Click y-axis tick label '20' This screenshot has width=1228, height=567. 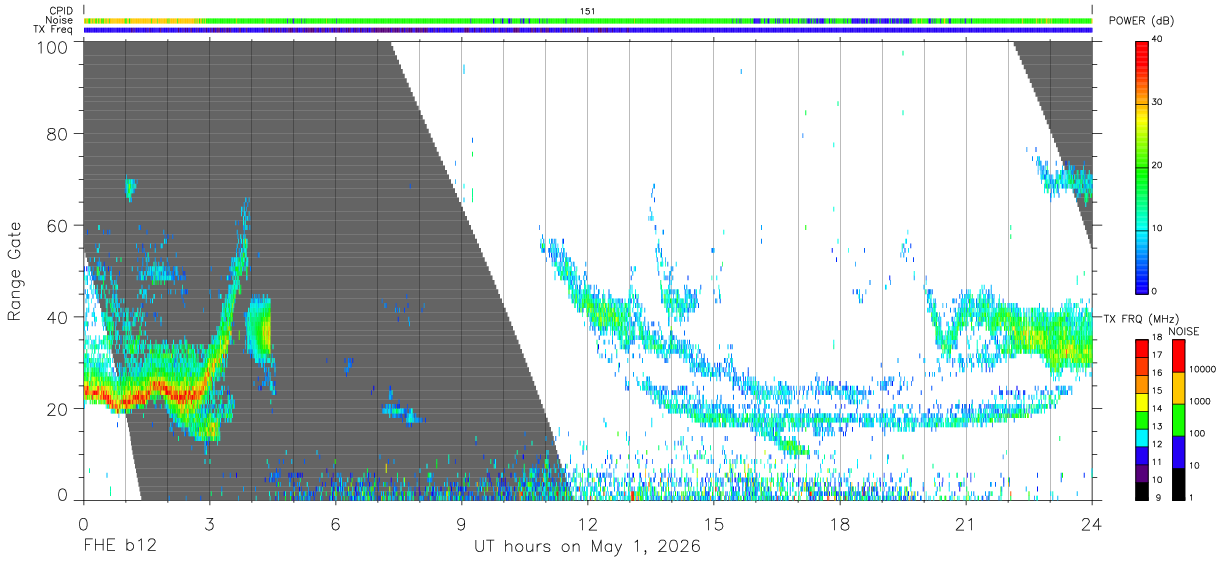[x=58, y=408]
